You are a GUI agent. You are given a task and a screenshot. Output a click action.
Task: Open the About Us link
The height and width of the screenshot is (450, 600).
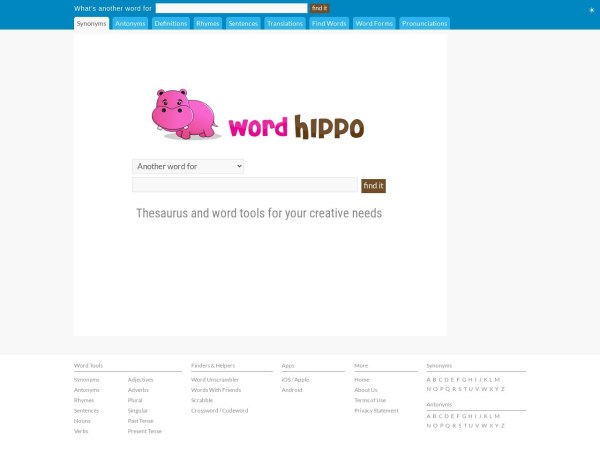pyautogui.click(x=366, y=390)
